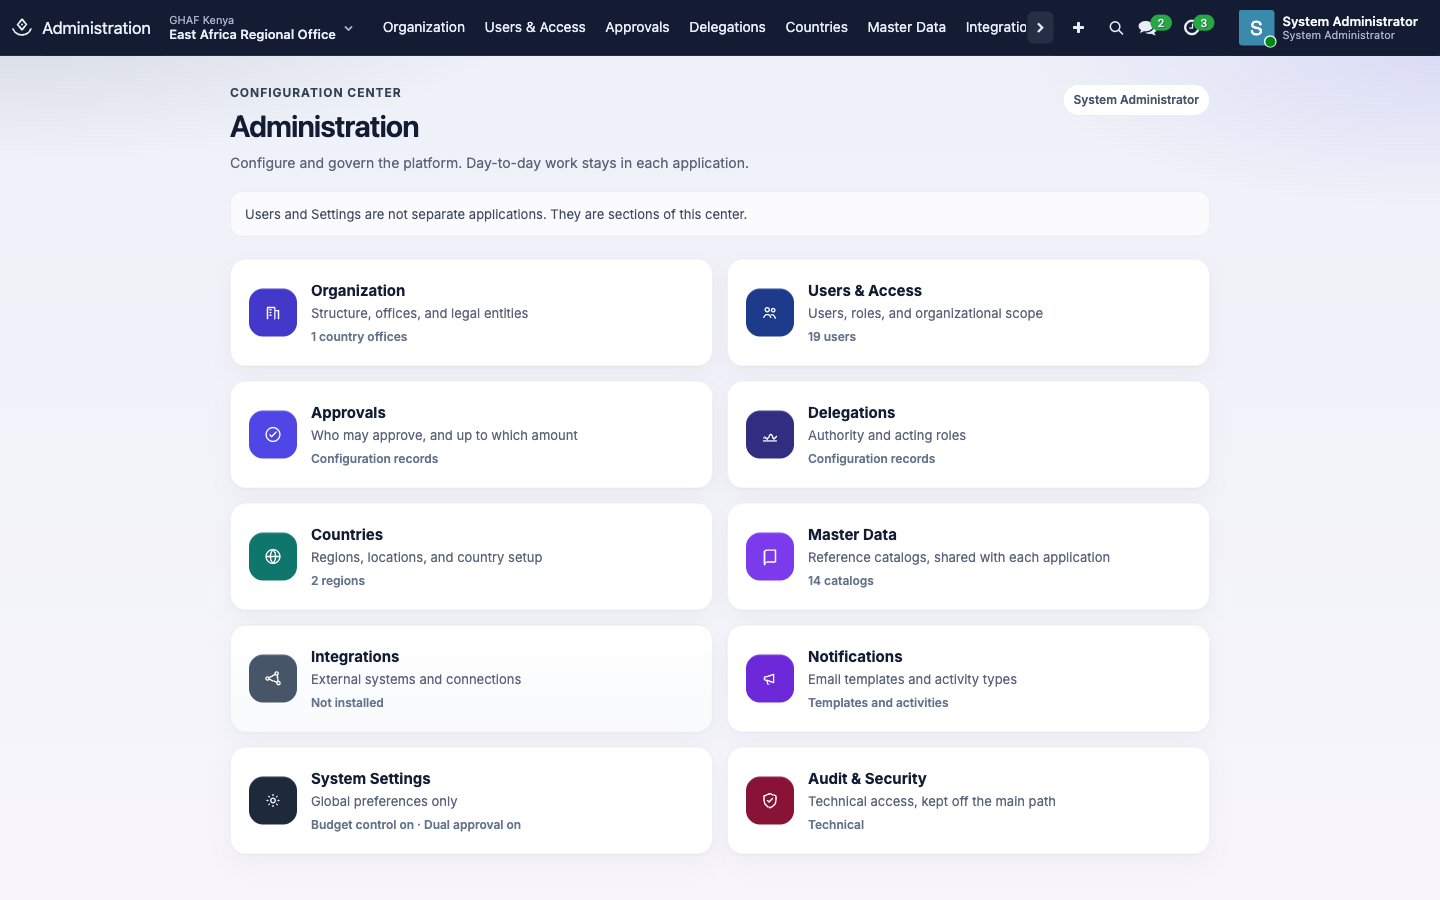Image resolution: width=1440 pixels, height=900 pixels.
Task: Open the Integrations card title
Action: click(x=355, y=657)
